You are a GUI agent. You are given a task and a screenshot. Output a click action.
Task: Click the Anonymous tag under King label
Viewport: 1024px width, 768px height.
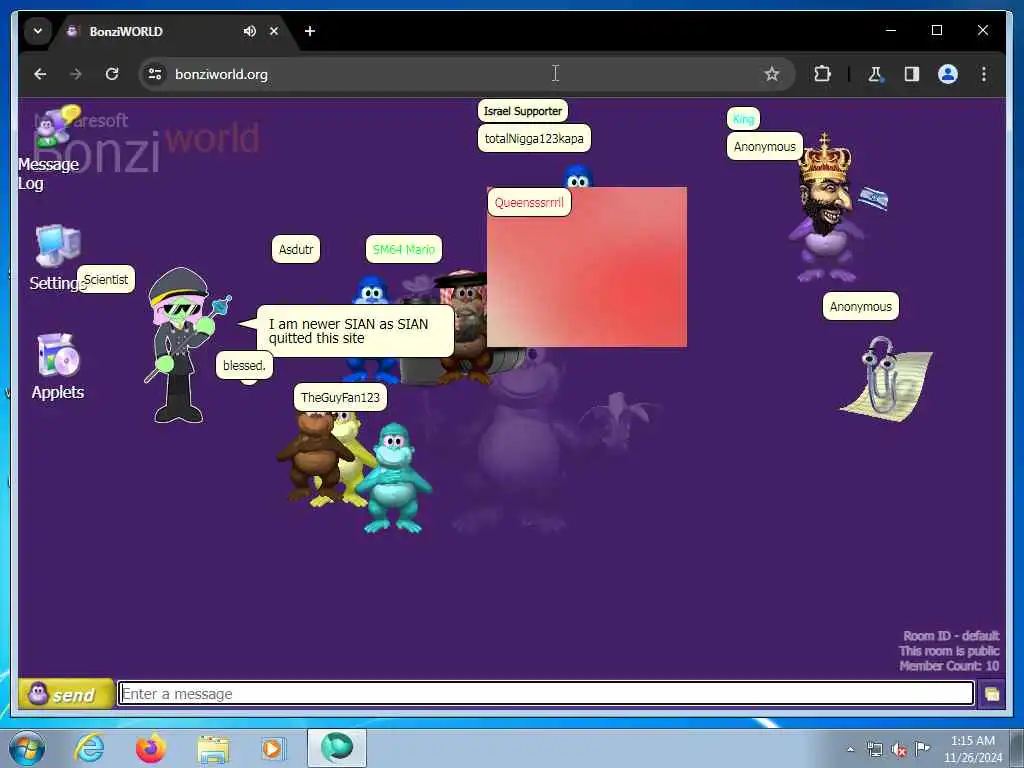(765, 146)
